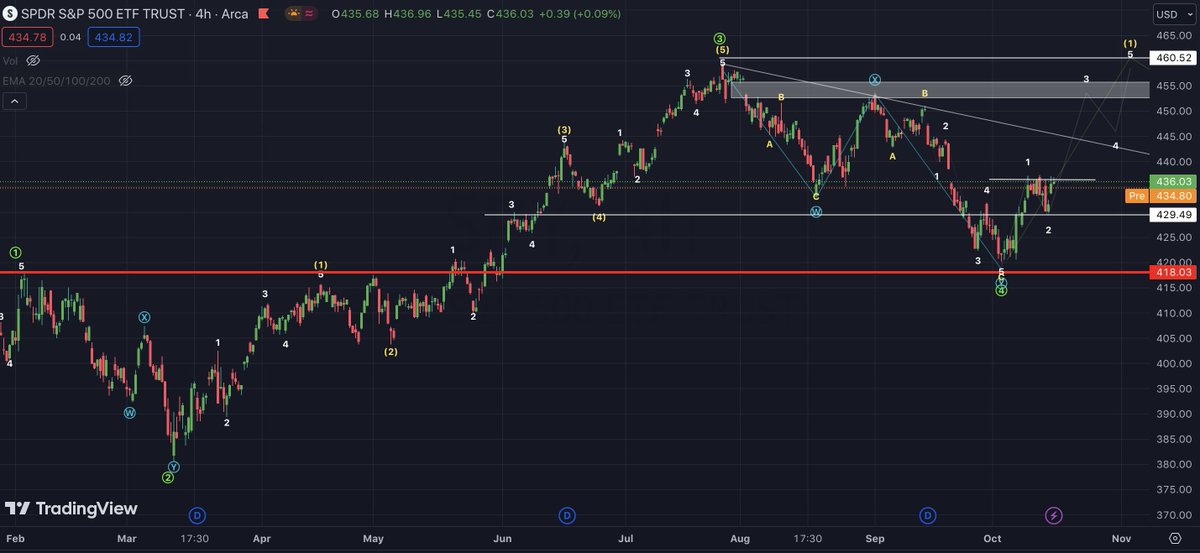Click the dividend marker between June and July
The height and width of the screenshot is (553, 1200).
tap(567, 515)
